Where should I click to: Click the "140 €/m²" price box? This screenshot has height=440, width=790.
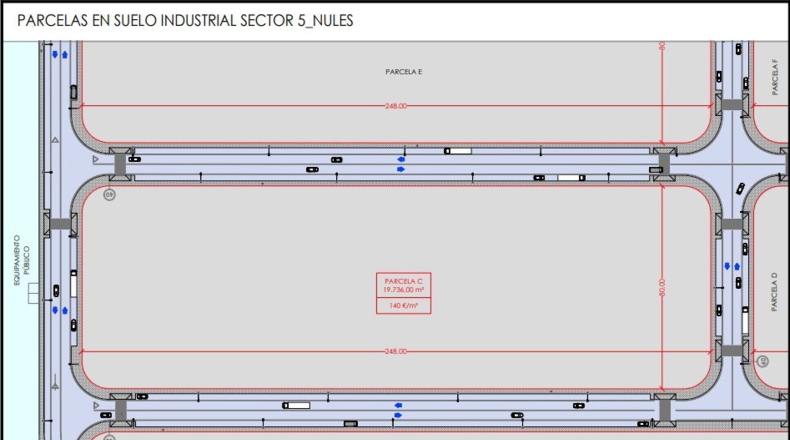[x=404, y=305]
